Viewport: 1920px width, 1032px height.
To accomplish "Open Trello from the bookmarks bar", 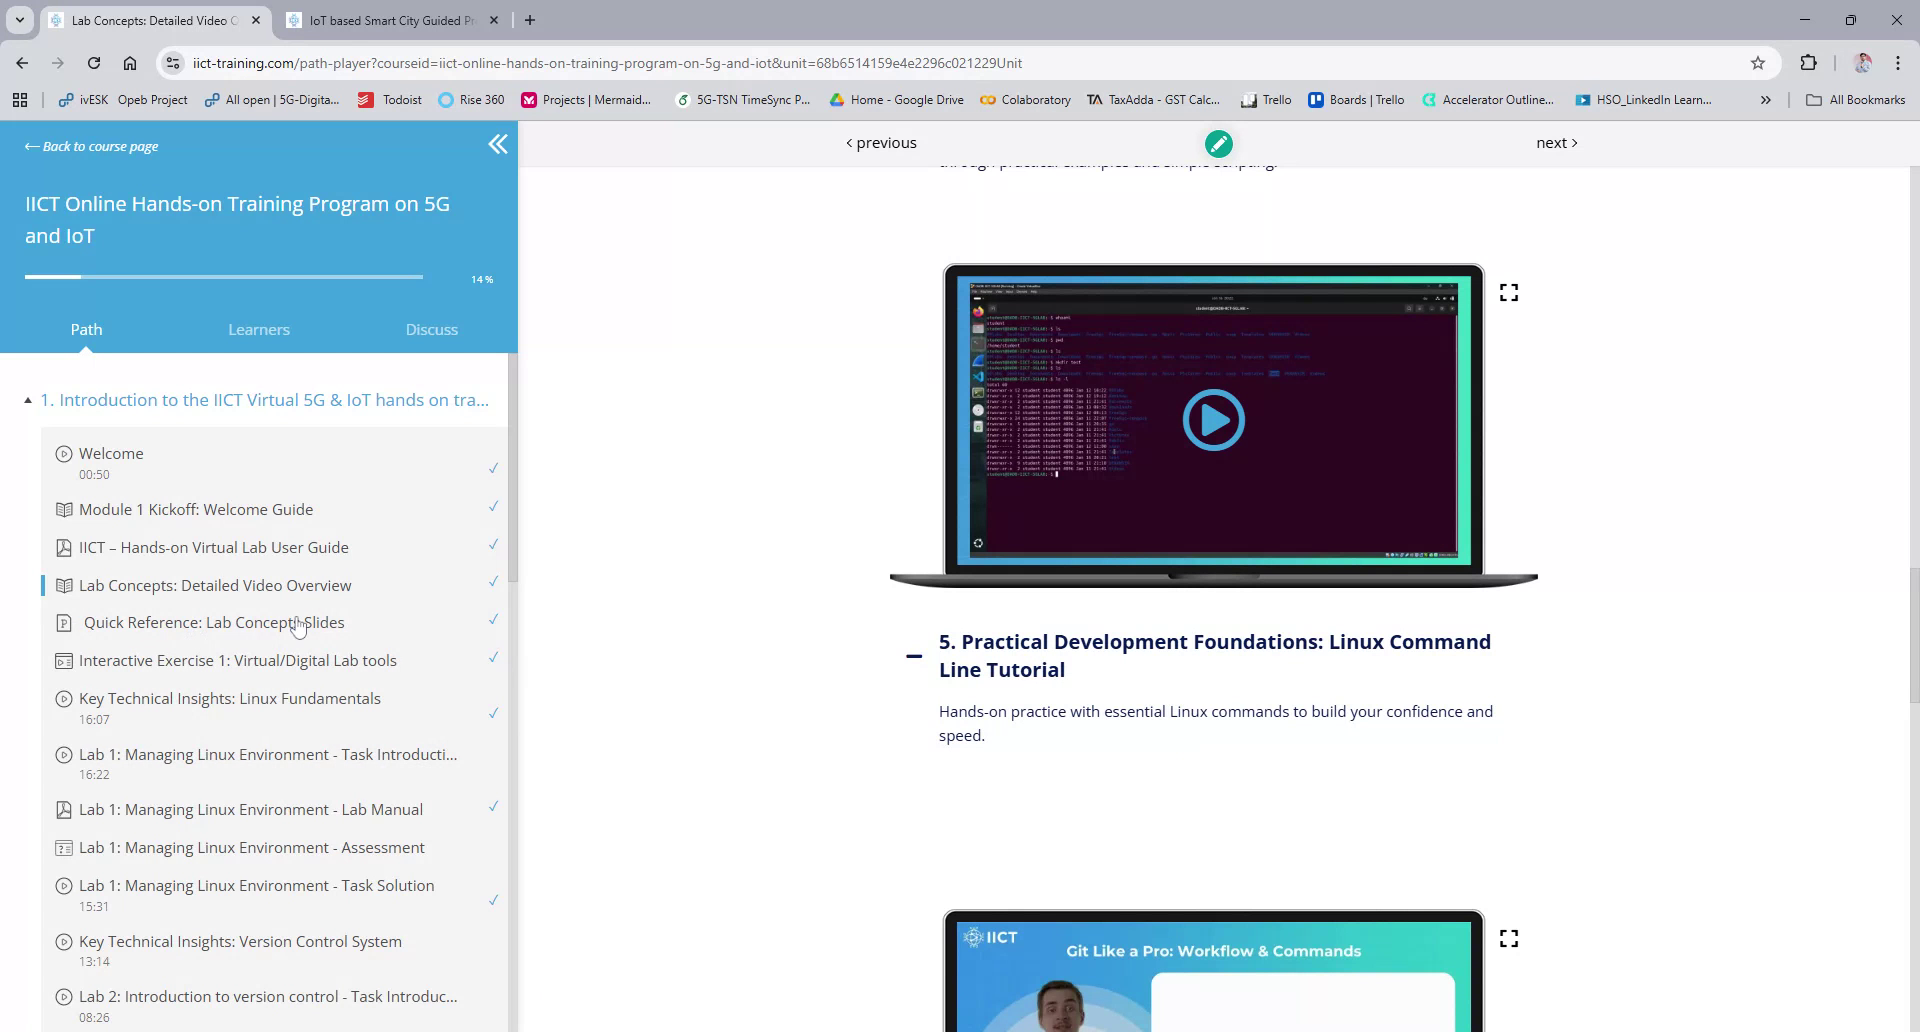I will pos(1266,99).
